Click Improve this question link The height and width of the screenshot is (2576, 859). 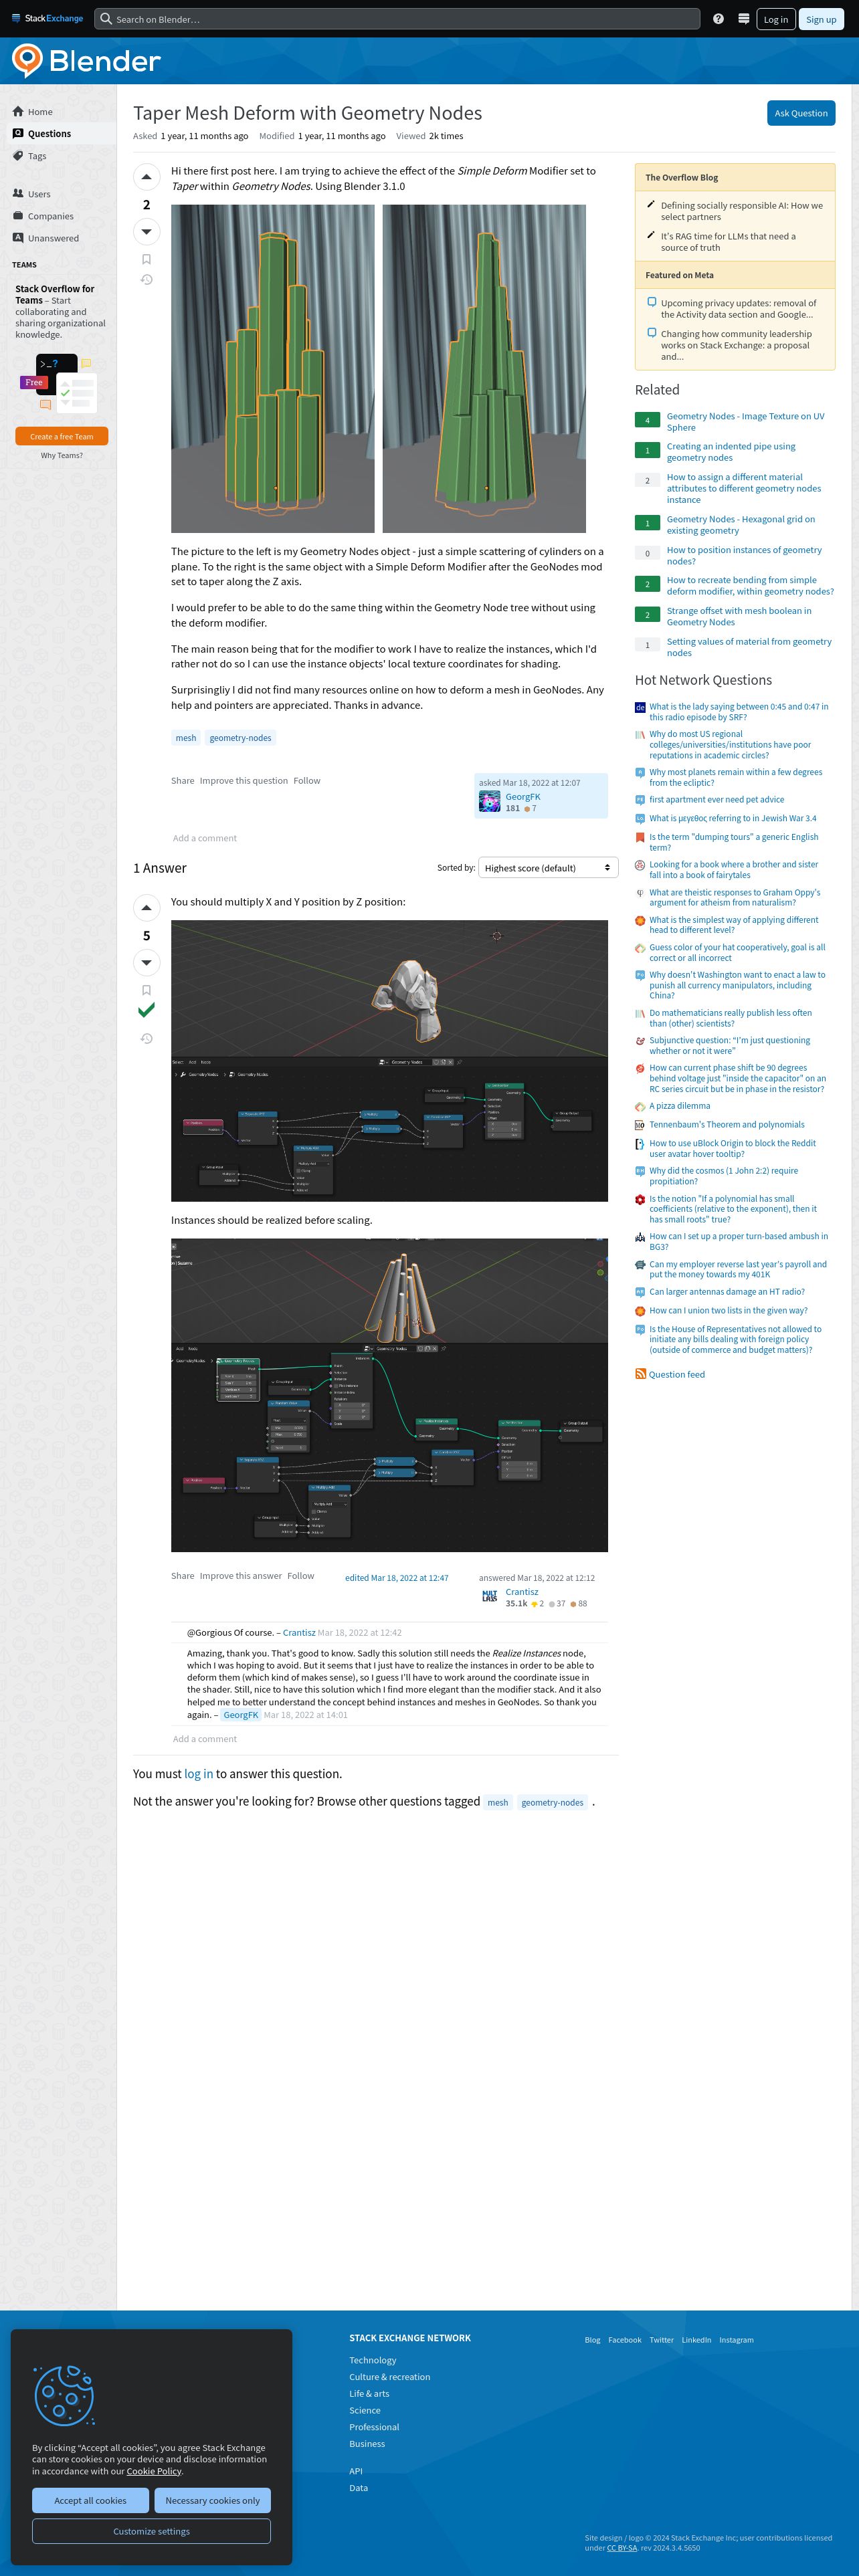point(243,781)
